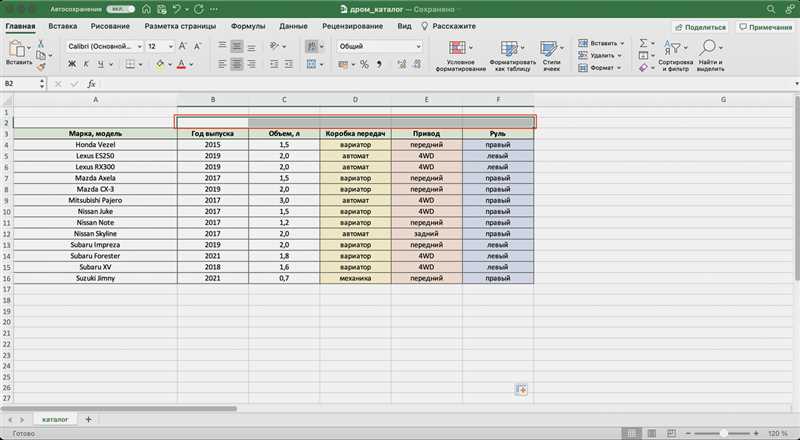Screen dimensions: 800x440
Task: Open the Данные ribbon tab
Action: (x=293, y=26)
